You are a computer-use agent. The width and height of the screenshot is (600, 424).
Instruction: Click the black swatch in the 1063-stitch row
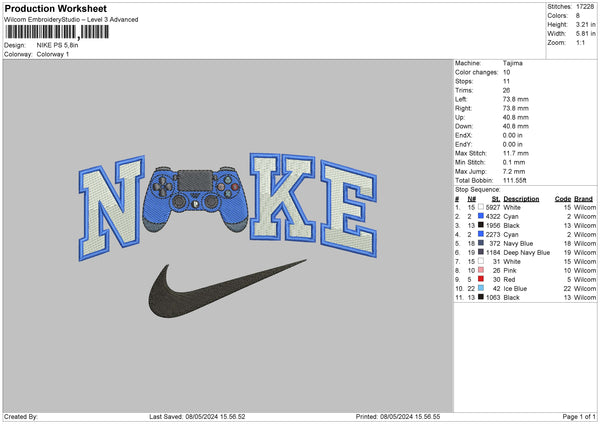481,297
